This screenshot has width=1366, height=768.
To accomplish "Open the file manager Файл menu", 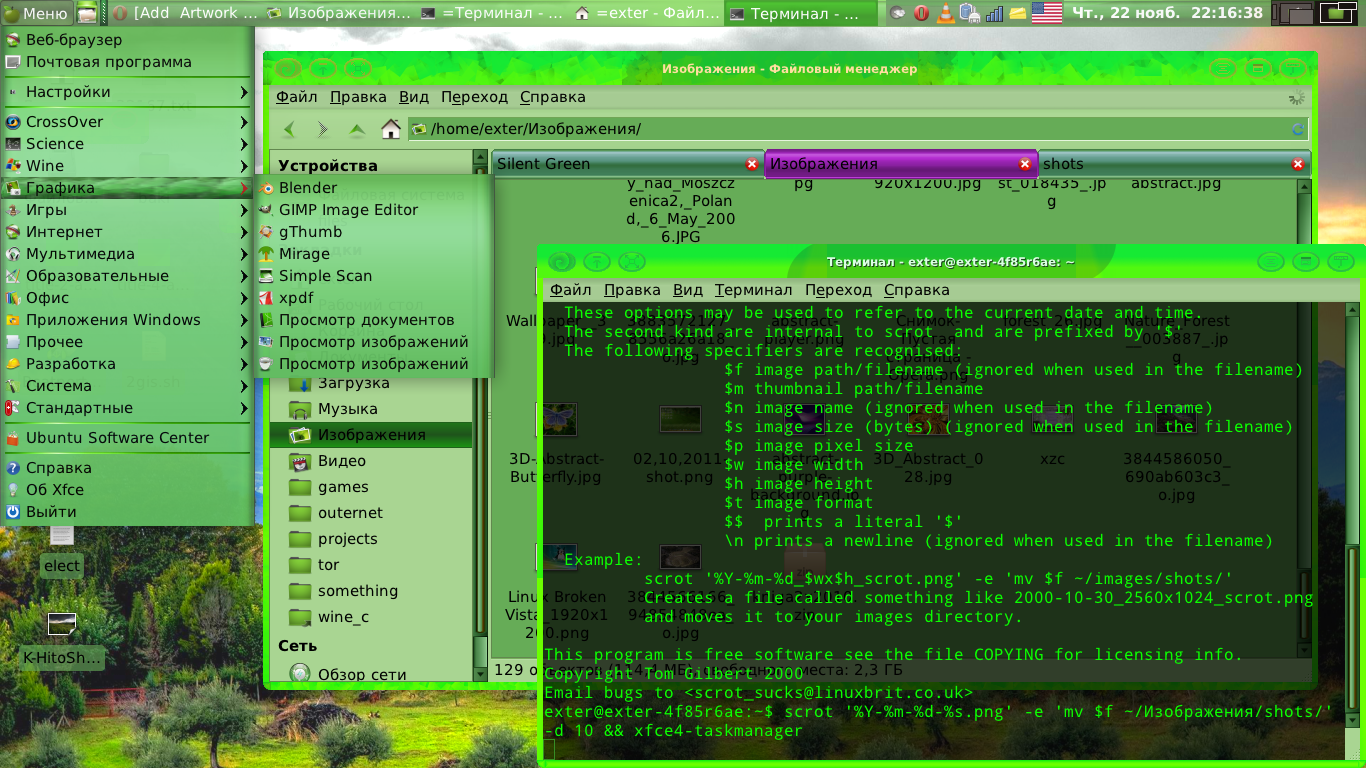I will tap(297, 97).
